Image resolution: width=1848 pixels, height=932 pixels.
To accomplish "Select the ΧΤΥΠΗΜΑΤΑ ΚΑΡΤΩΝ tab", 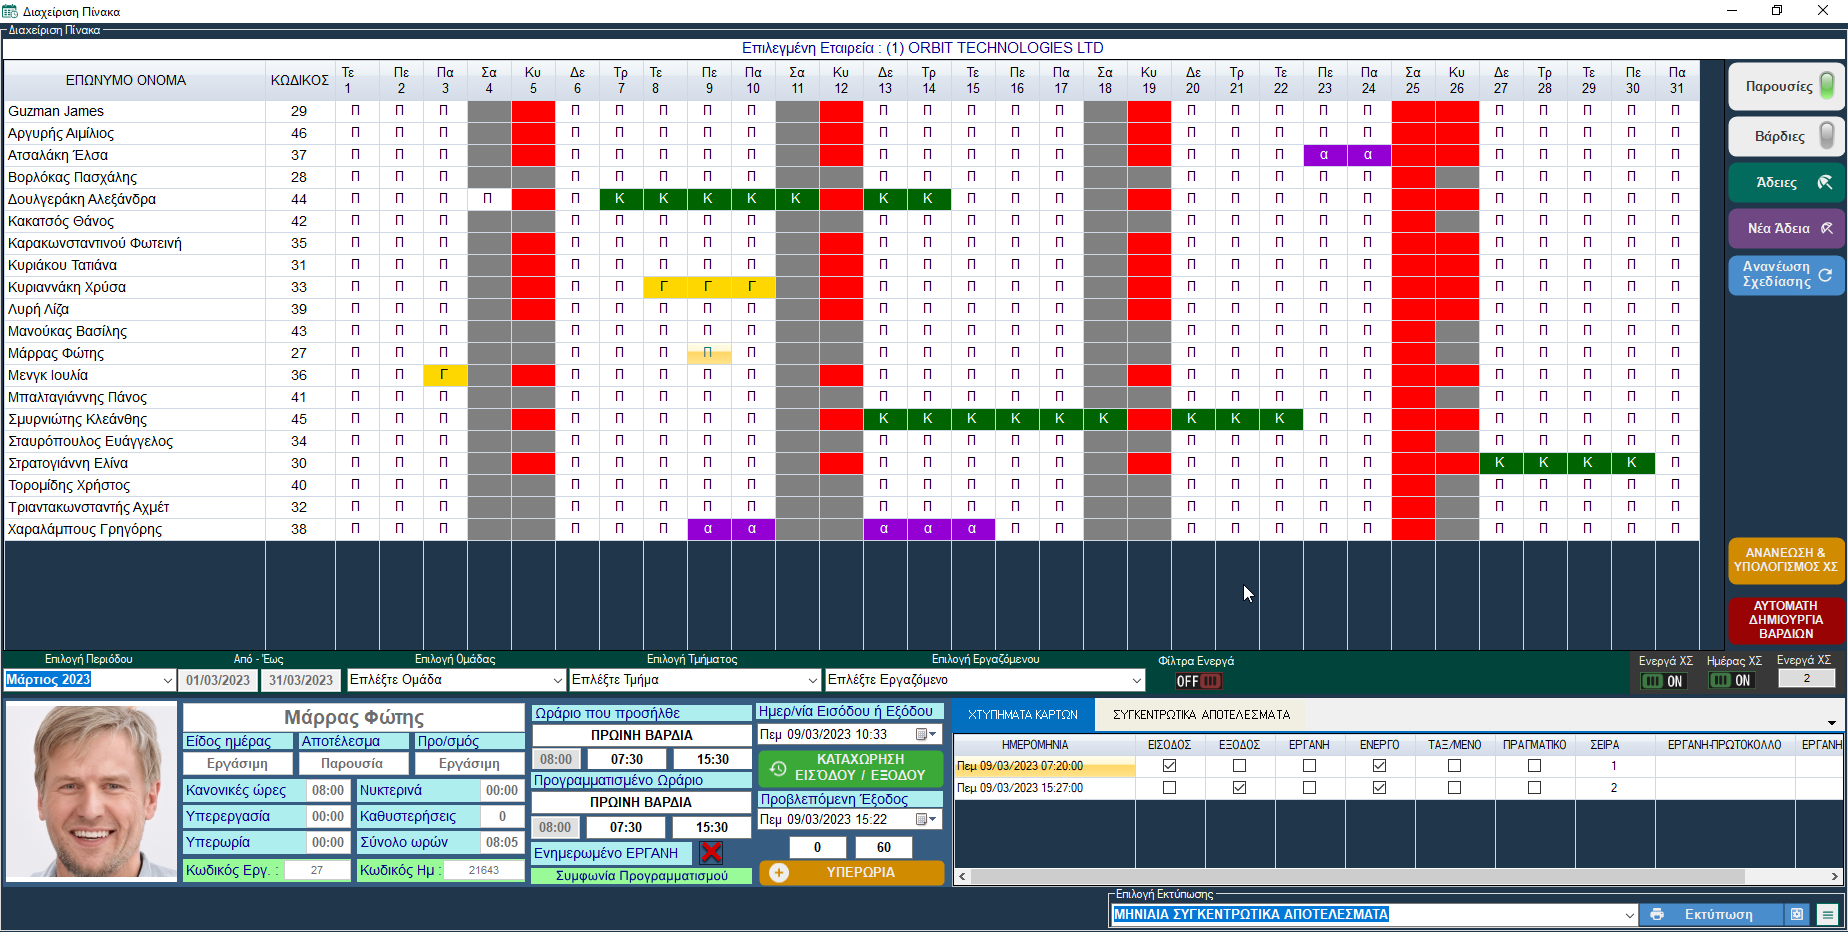I will click(1022, 715).
